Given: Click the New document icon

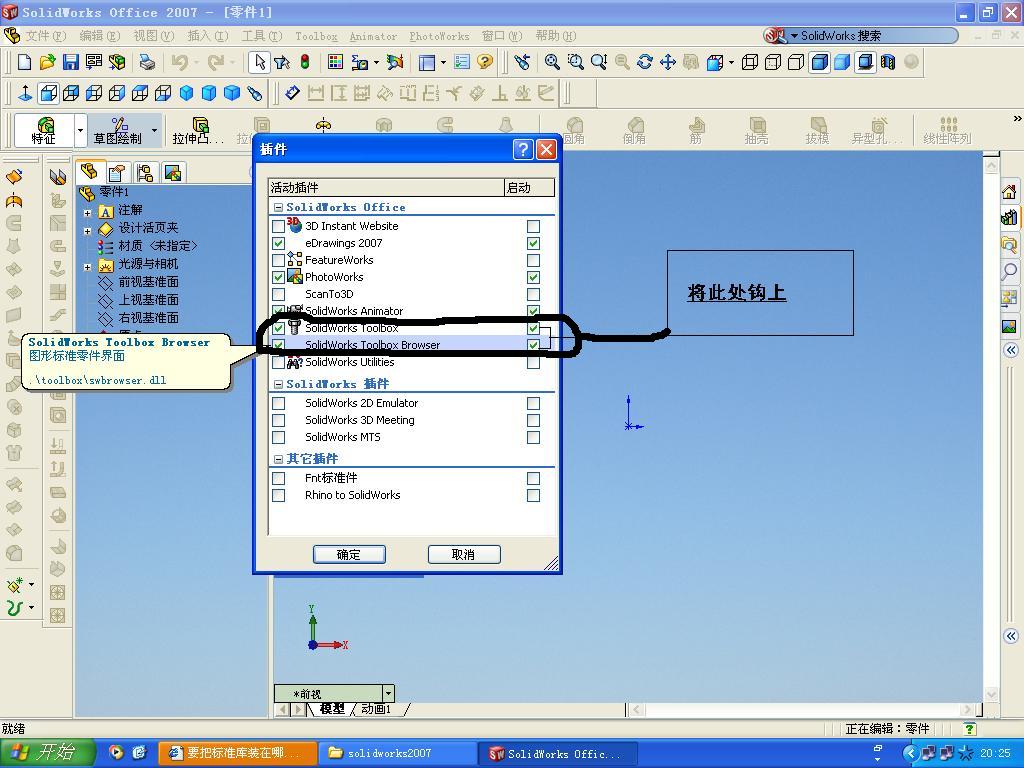Looking at the screenshot, I should [x=24, y=62].
